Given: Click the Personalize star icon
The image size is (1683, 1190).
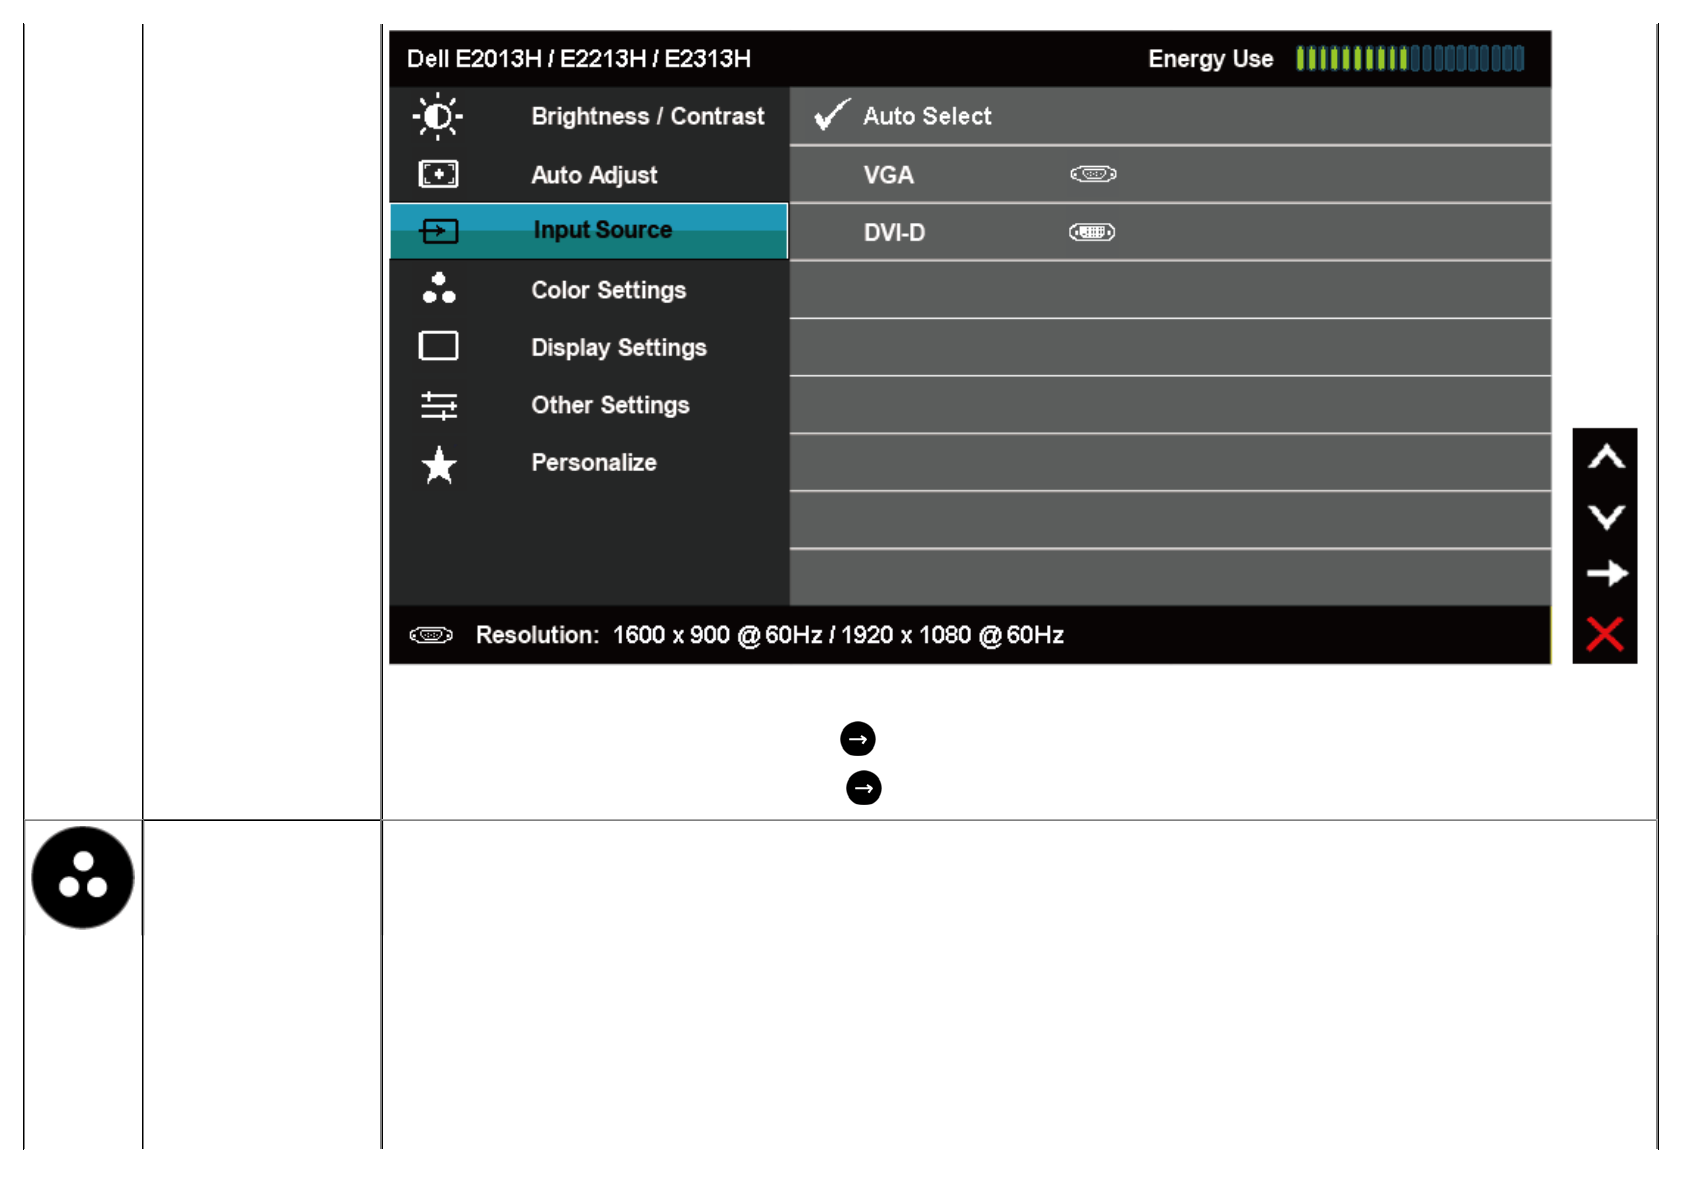Looking at the screenshot, I should pos(438,464).
